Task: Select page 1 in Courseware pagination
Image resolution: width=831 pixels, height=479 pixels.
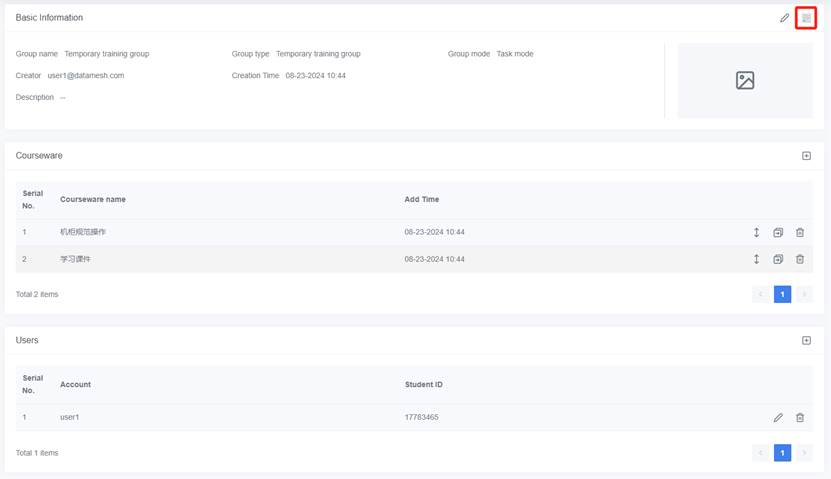Action: click(x=783, y=294)
